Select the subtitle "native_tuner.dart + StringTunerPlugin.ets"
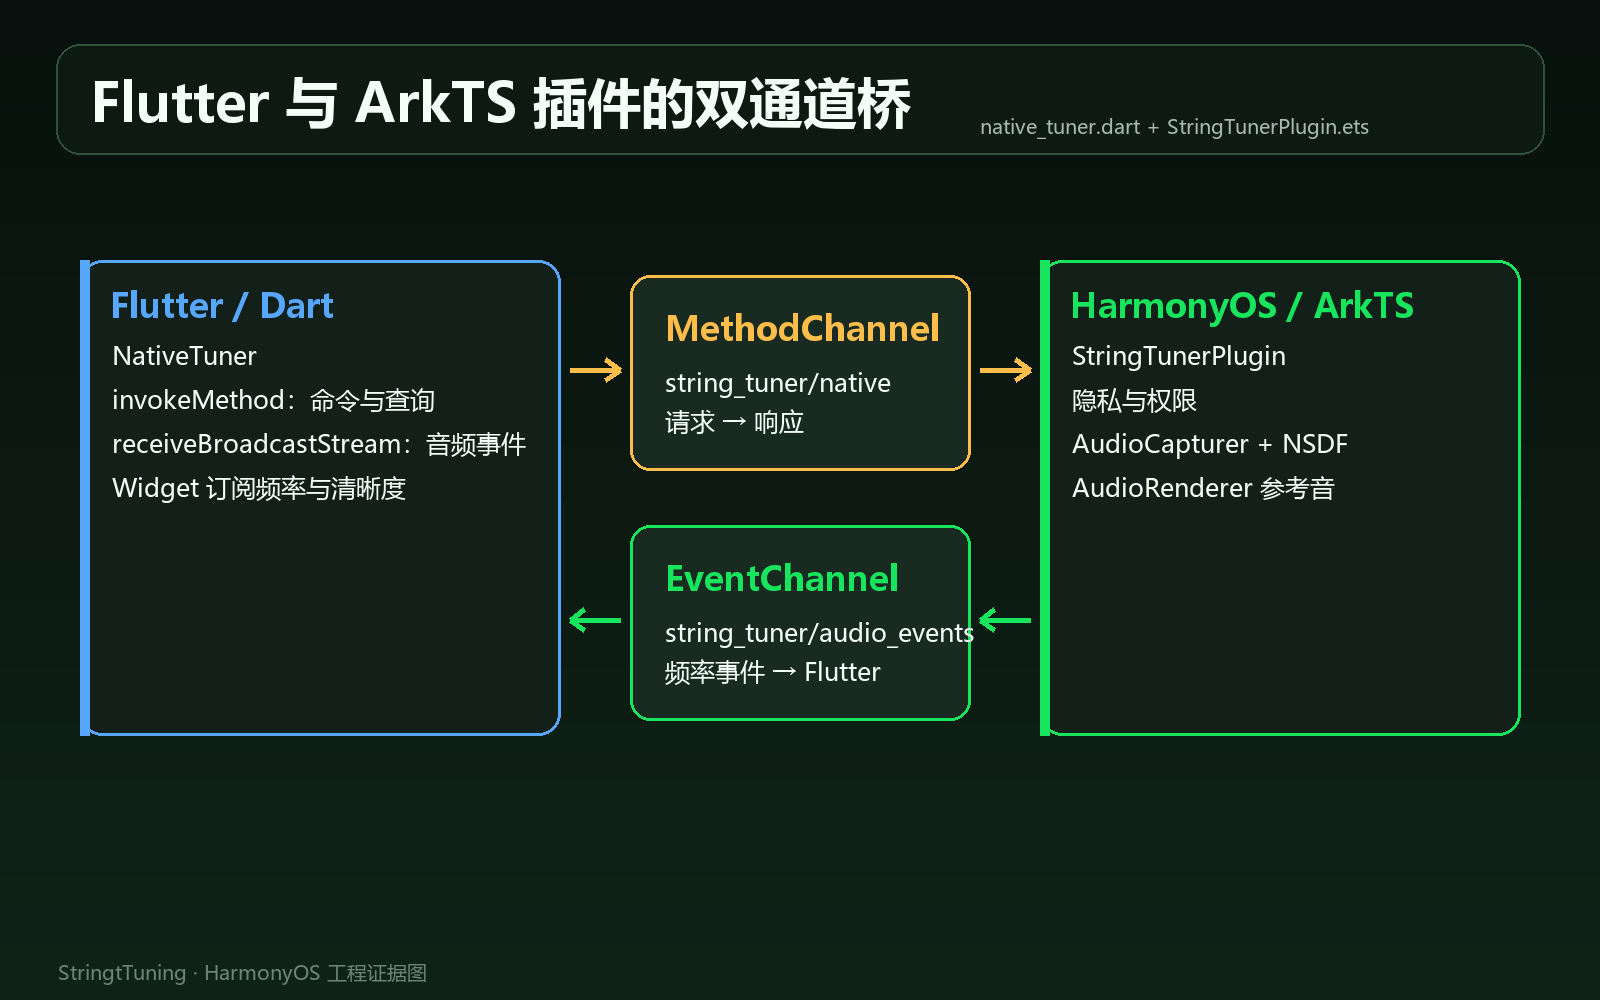This screenshot has width=1600, height=1000. pos(1174,127)
